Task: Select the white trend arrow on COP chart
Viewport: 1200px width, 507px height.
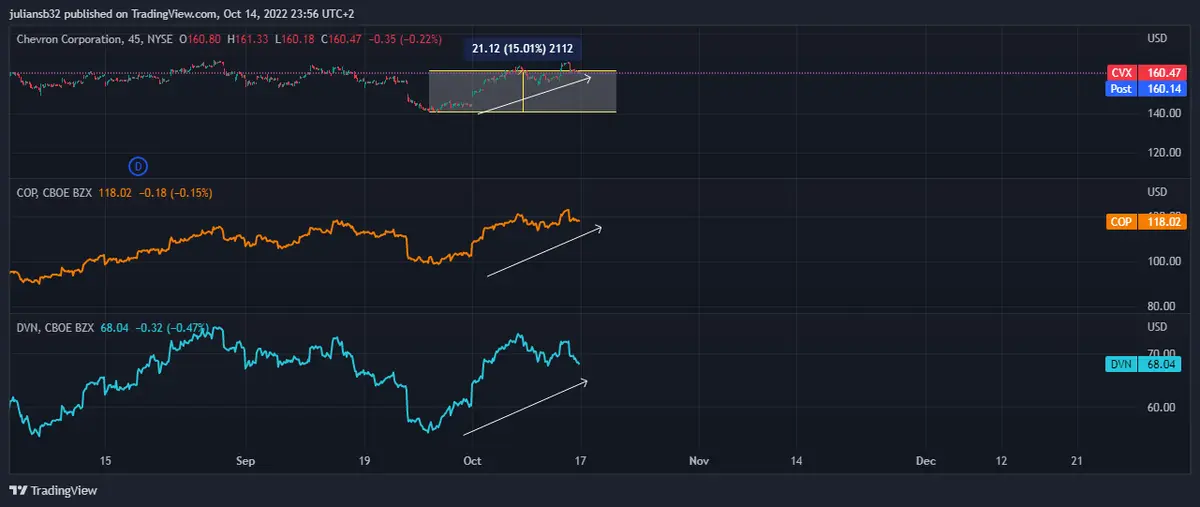Action: coord(544,252)
